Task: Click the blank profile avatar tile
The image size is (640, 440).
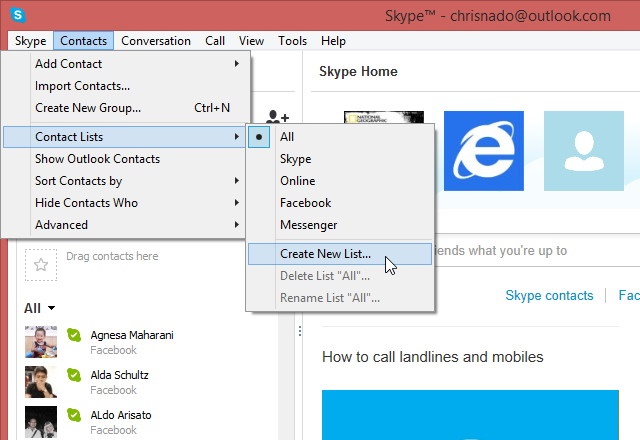Action: tap(584, 151)
